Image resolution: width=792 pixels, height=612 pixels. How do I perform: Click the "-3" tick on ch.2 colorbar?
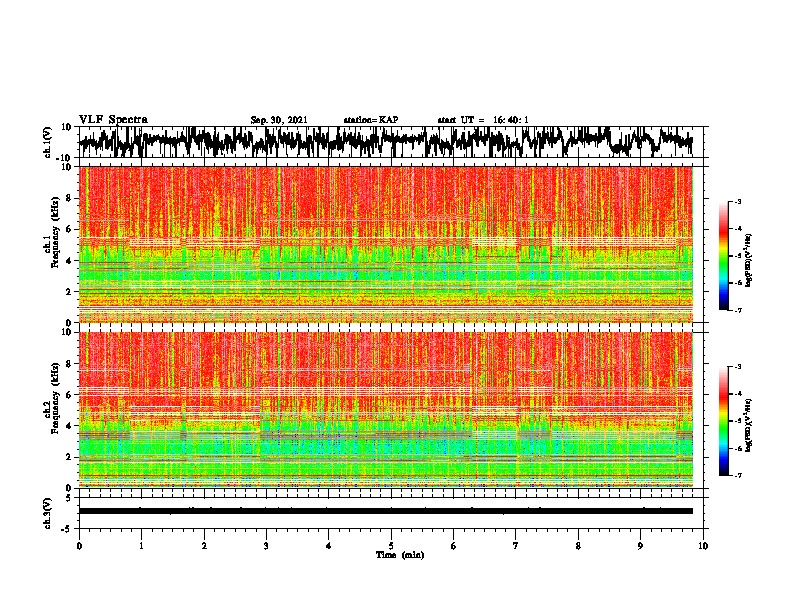(737, 367)
